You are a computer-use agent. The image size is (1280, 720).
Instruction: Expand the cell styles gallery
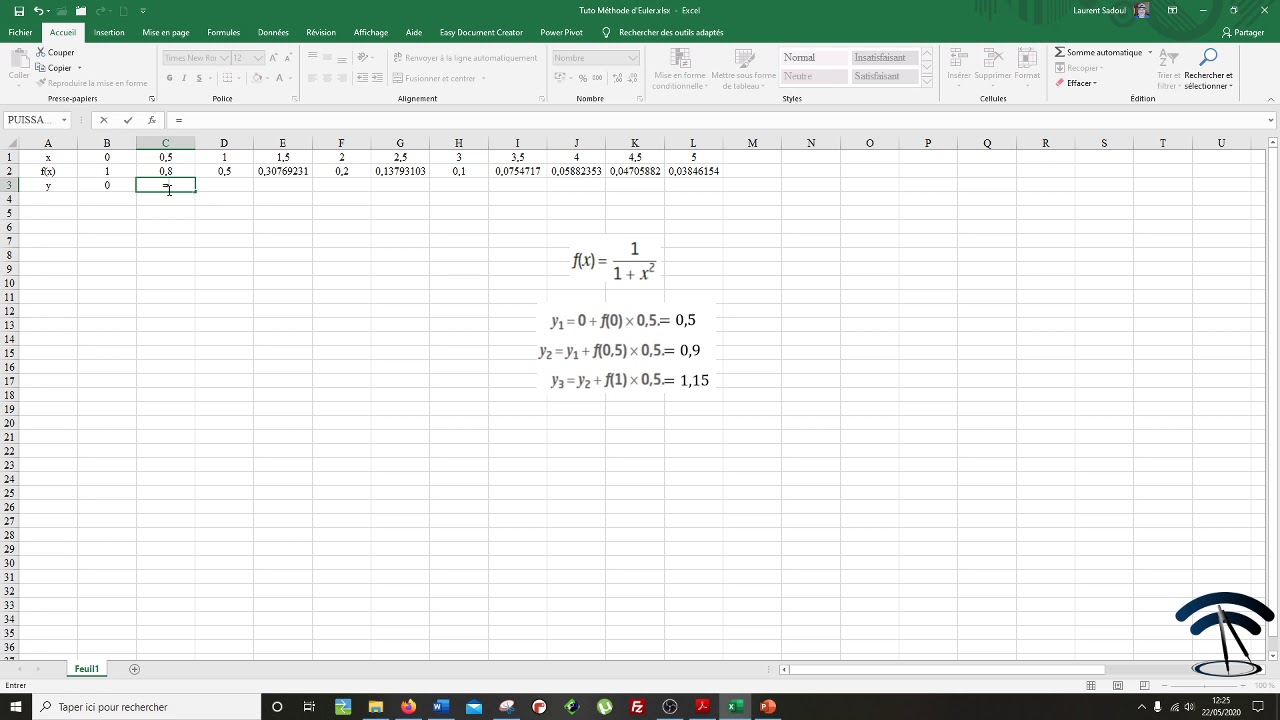(x=927, y=81)
